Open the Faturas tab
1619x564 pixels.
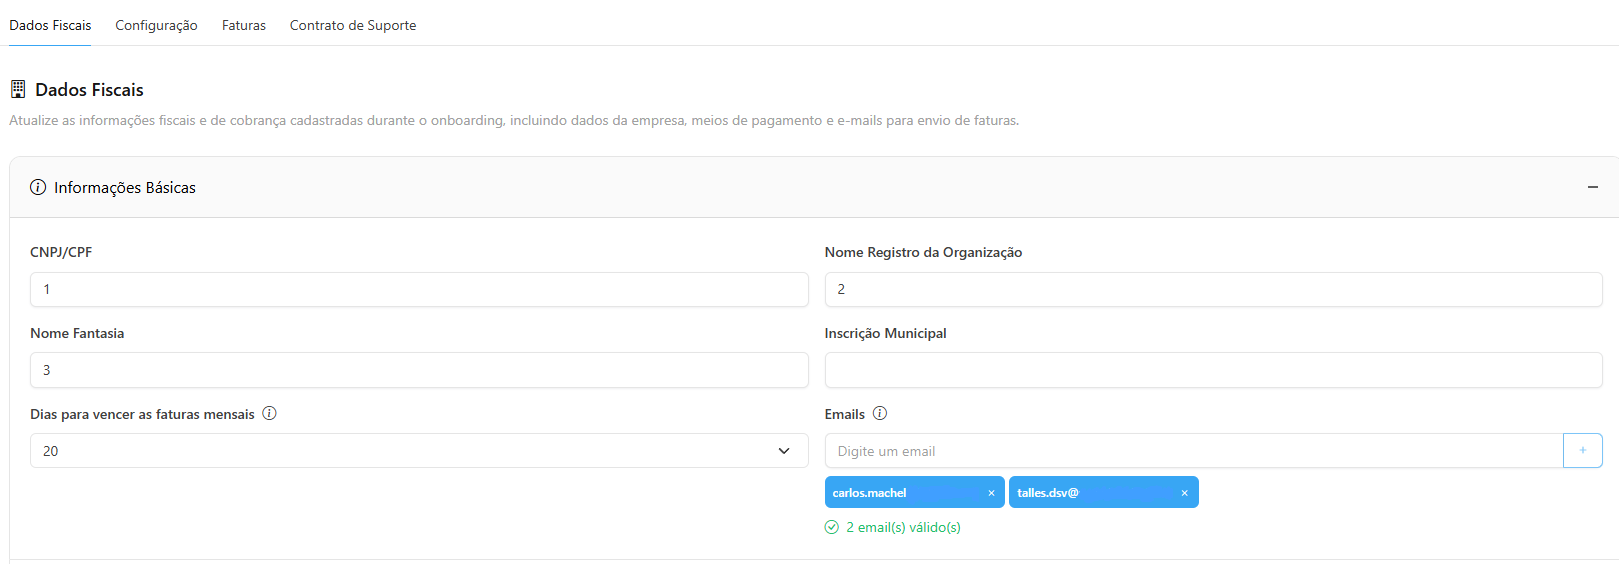coord(244,25)
